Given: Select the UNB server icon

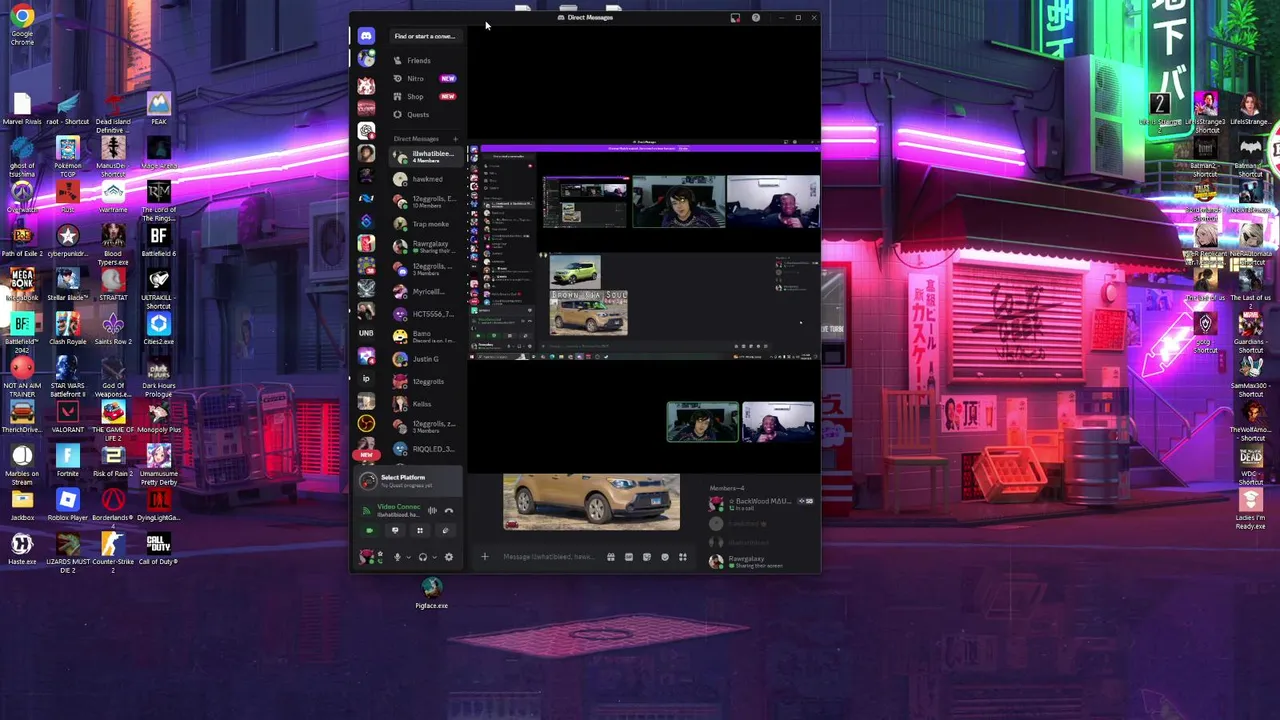Looking at the screenshot, I should [x=367, y=333].
